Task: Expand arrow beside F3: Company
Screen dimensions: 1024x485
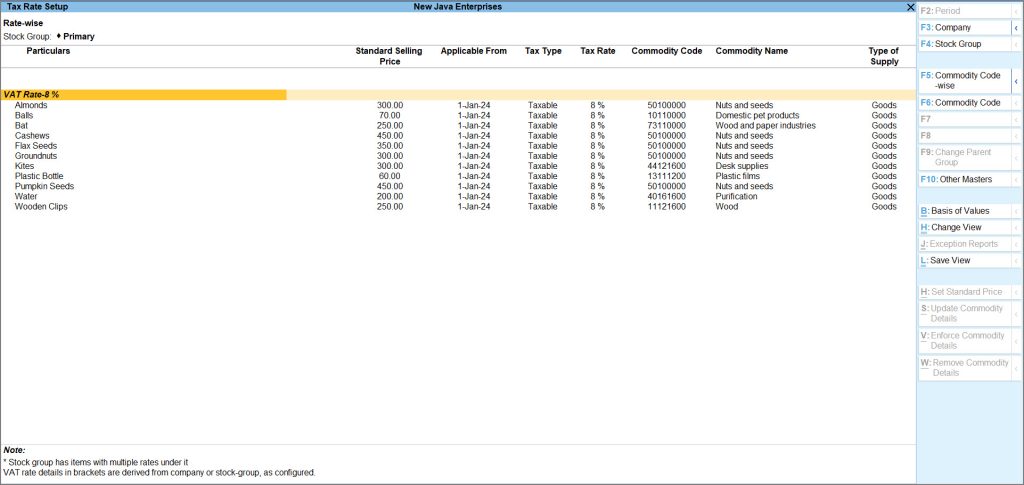Action: (x=1016, y=28)
